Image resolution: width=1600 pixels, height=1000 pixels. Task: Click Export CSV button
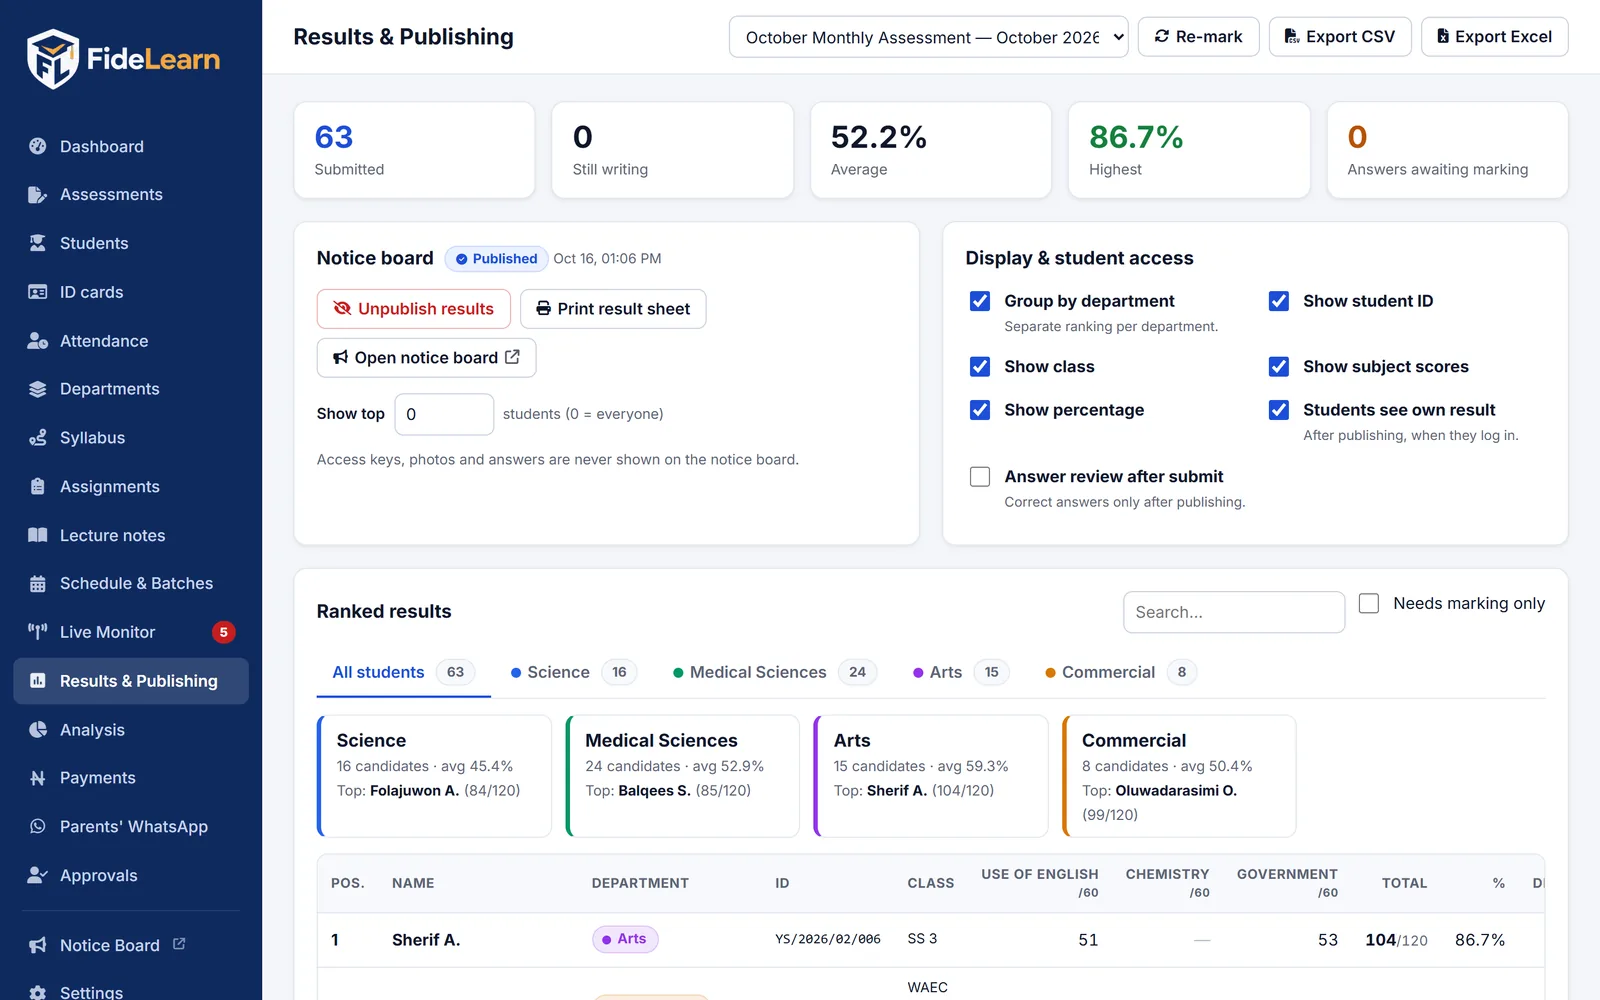1340,37
